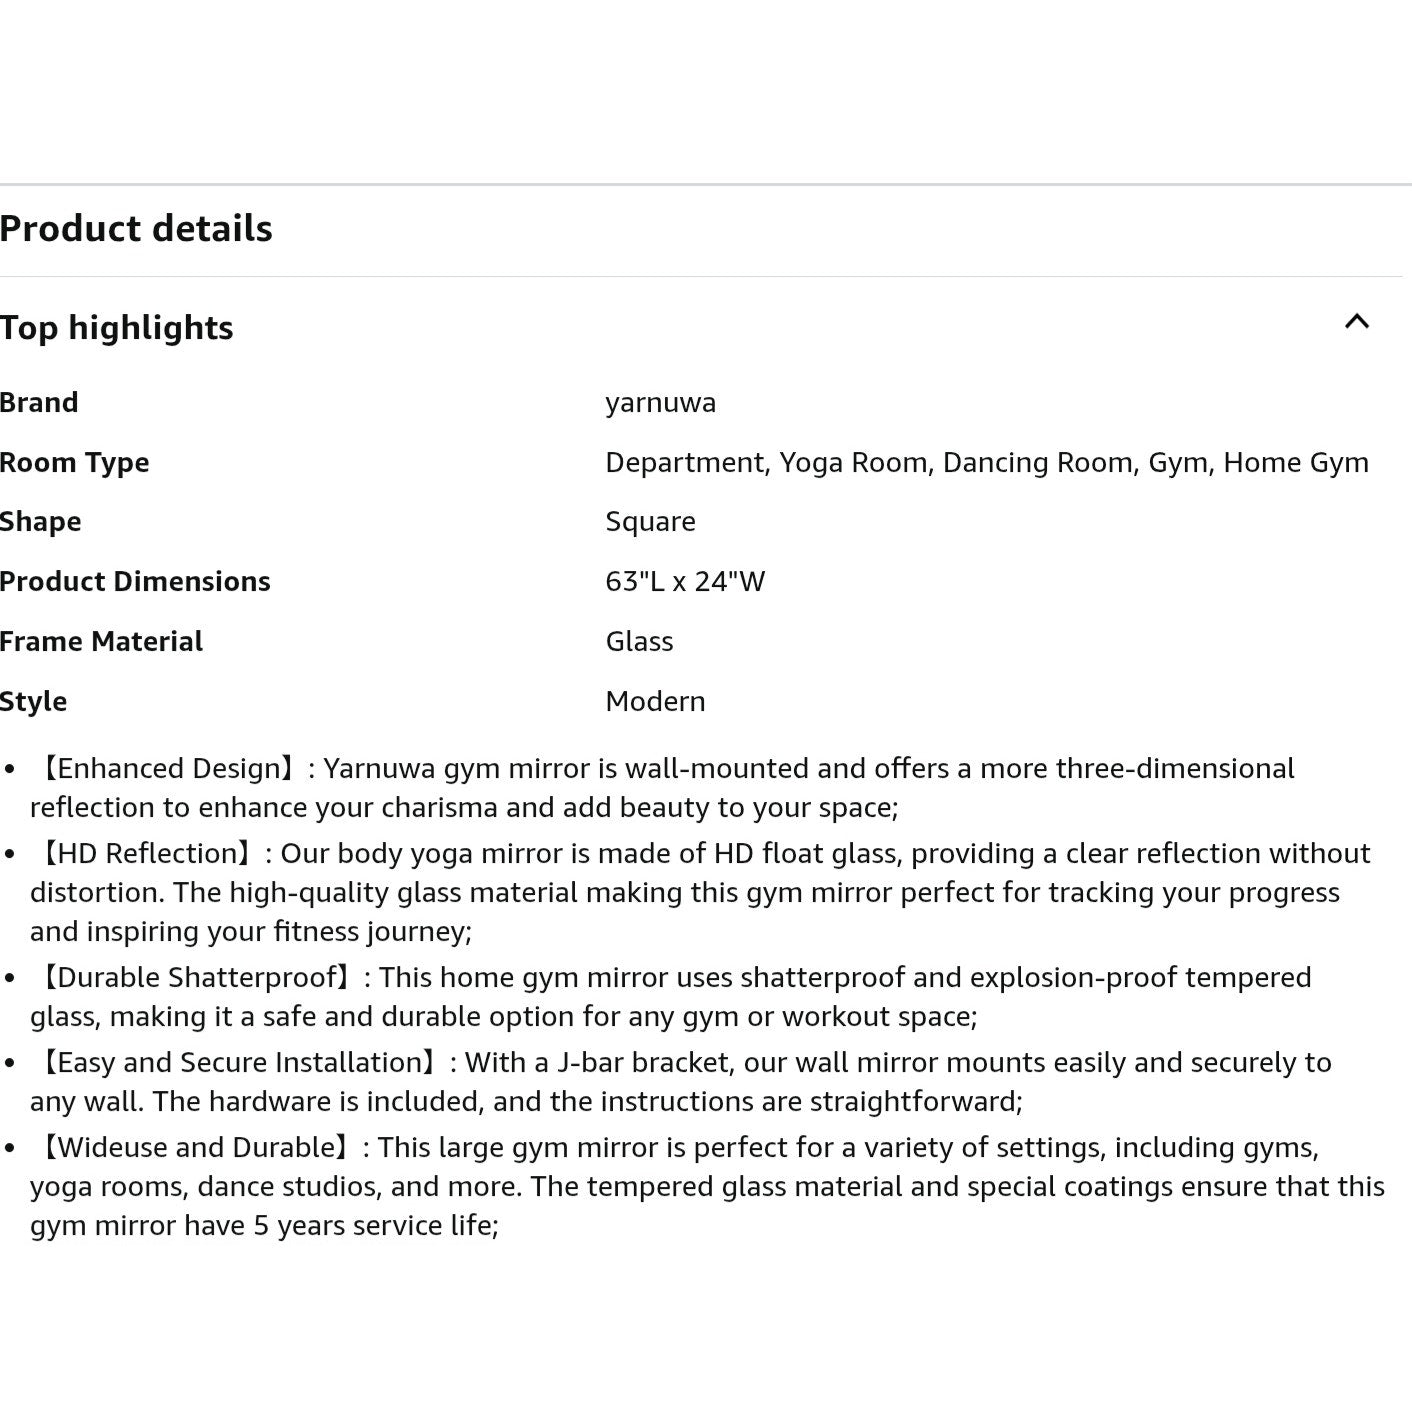1412x1412 pixels.
Task: Click the Enhanced Design bullet text
Action: tap(662, 788)
